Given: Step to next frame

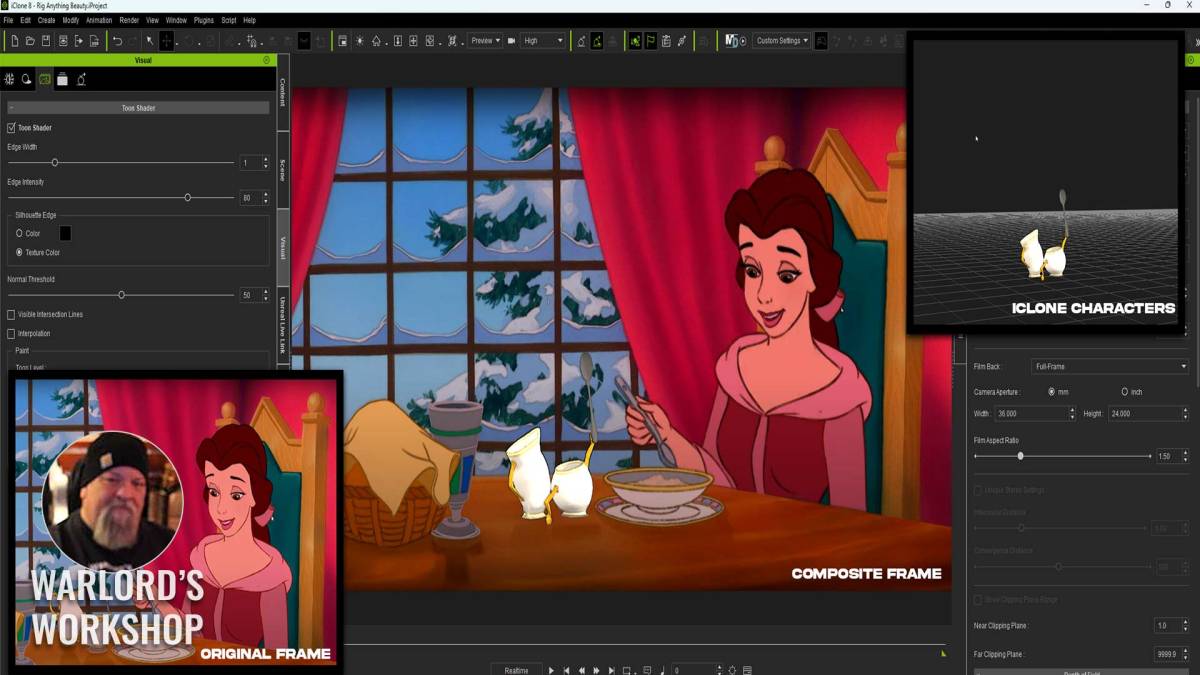Looking at the screenshot, I should [596, 670].
